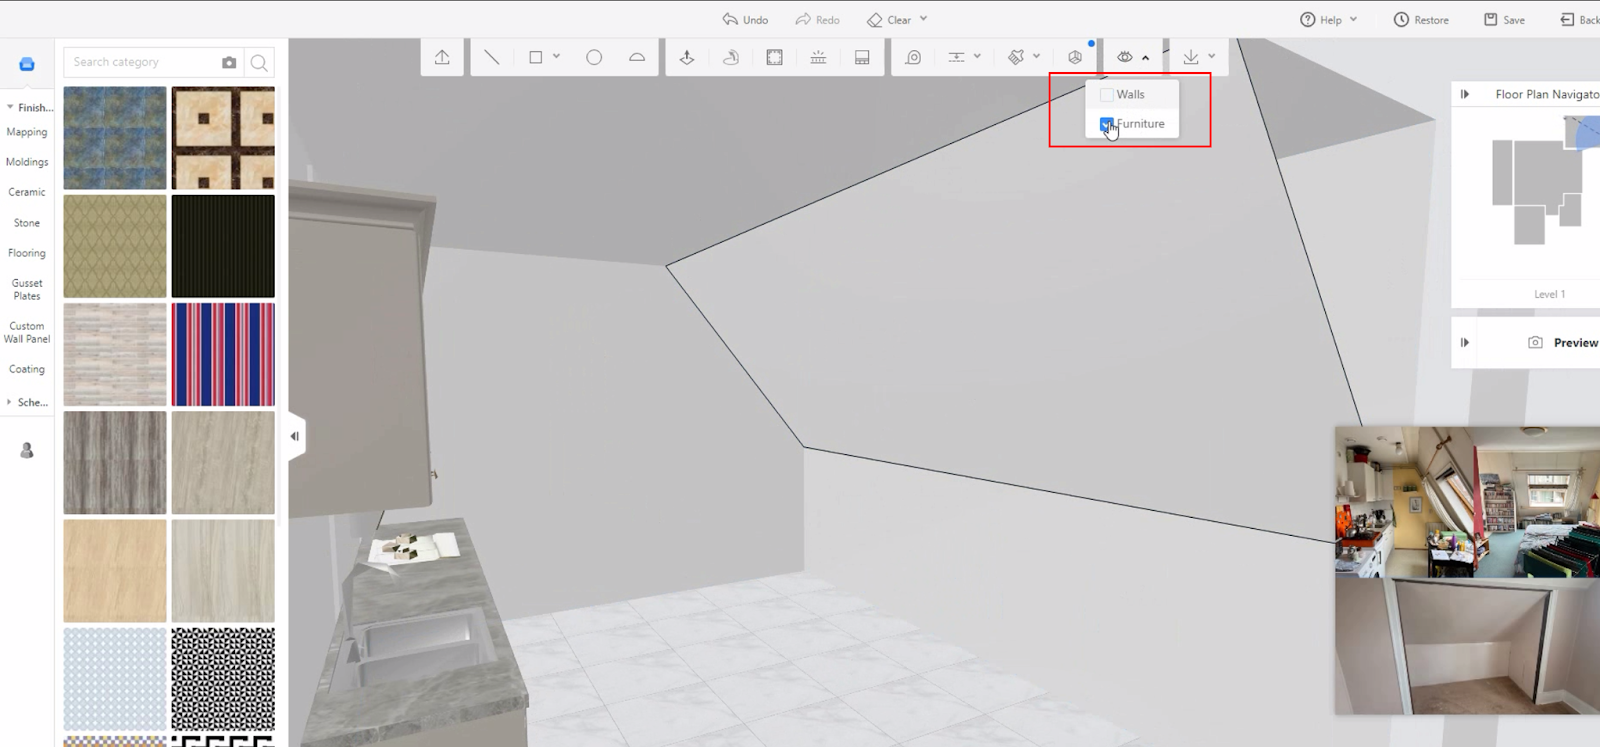
Task: Open the Stone category
Action: point(27,223)
